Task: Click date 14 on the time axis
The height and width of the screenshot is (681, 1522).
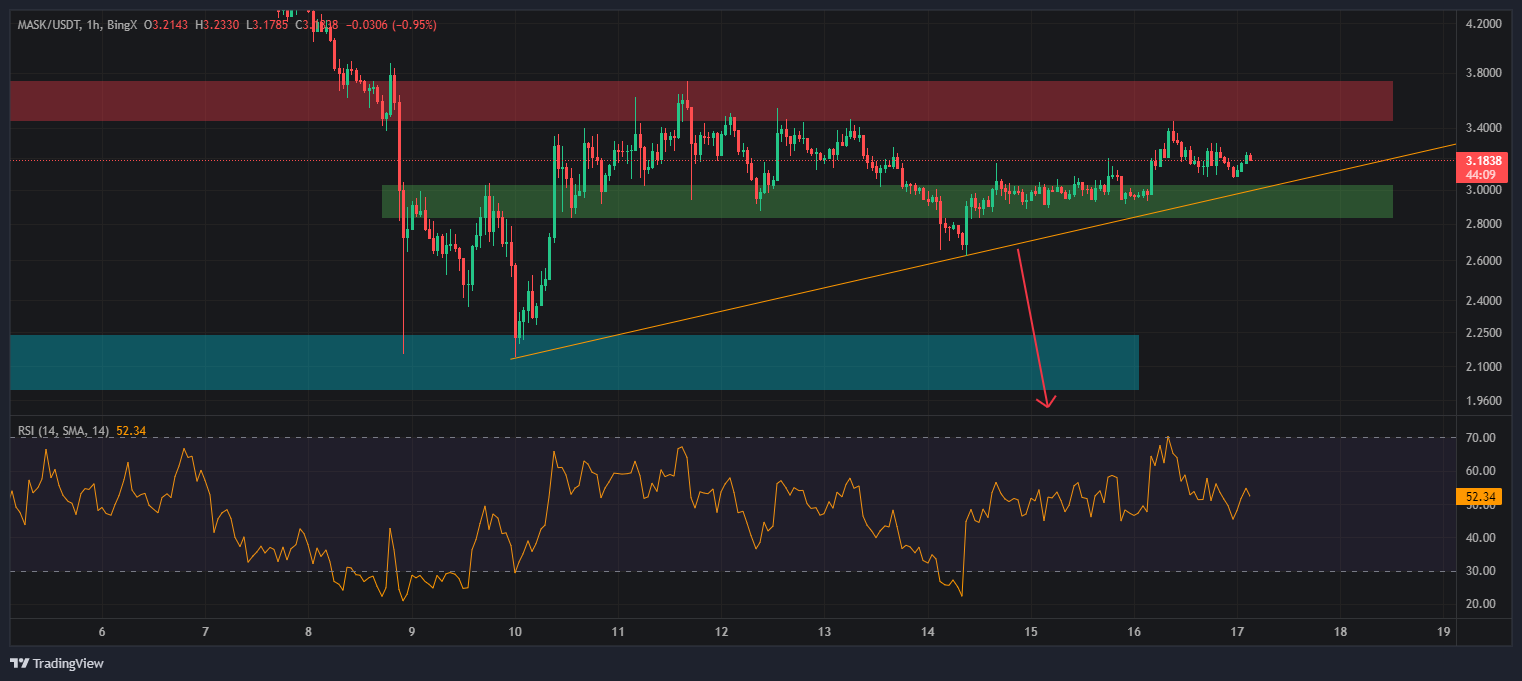Action: tap(928, 632)
